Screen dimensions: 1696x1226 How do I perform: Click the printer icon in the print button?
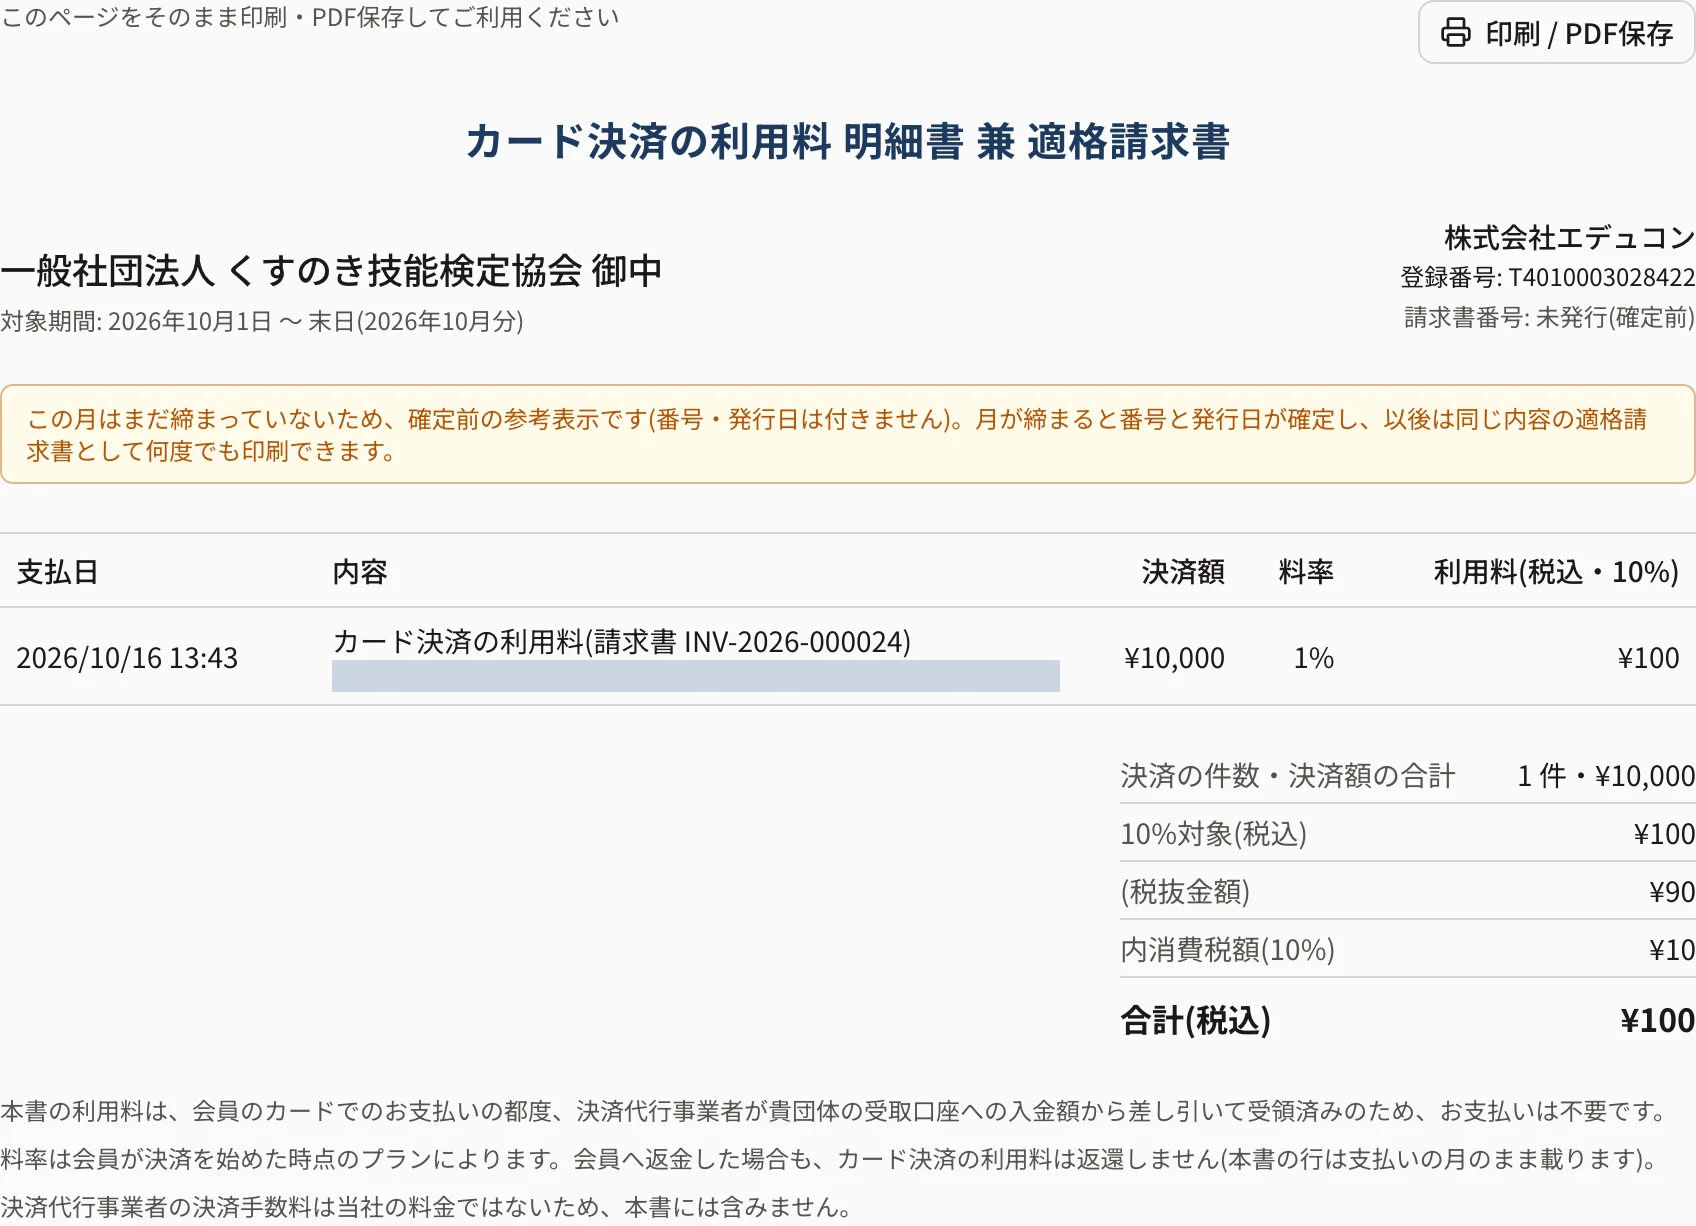point(1456,33)
